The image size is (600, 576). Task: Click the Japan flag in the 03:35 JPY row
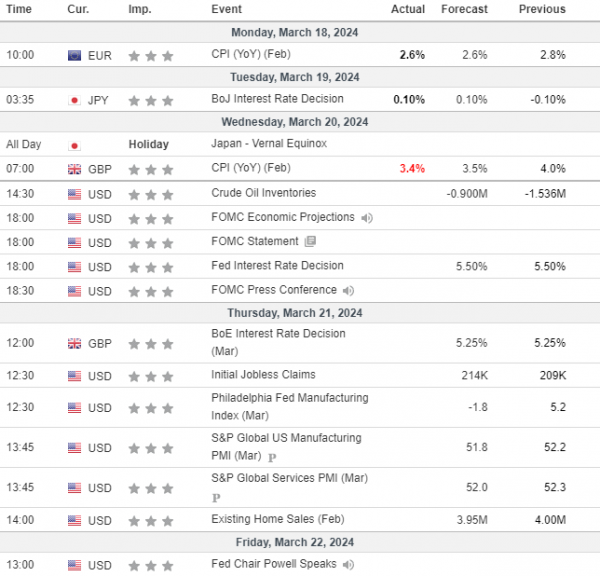point(74,101)
